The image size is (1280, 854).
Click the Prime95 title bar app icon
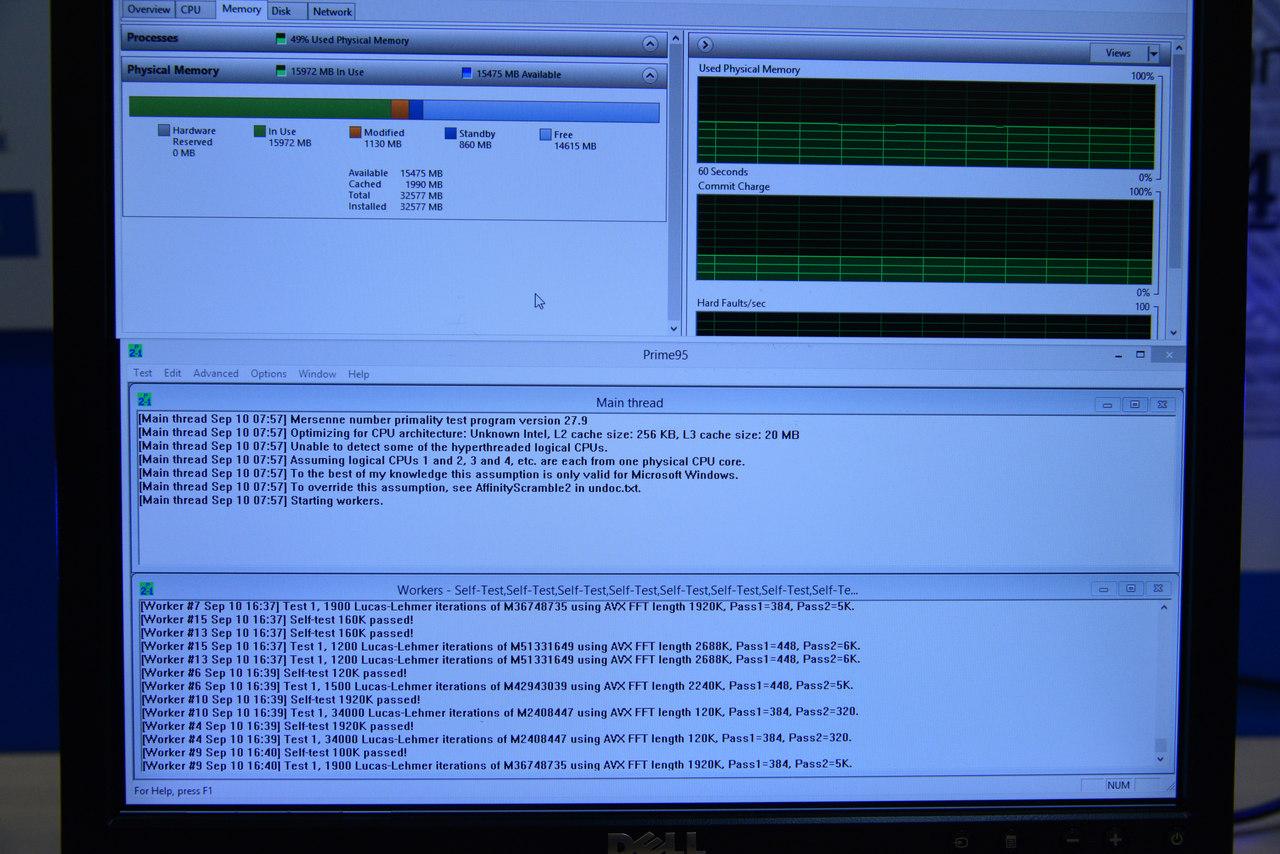(x=136, y=351)
